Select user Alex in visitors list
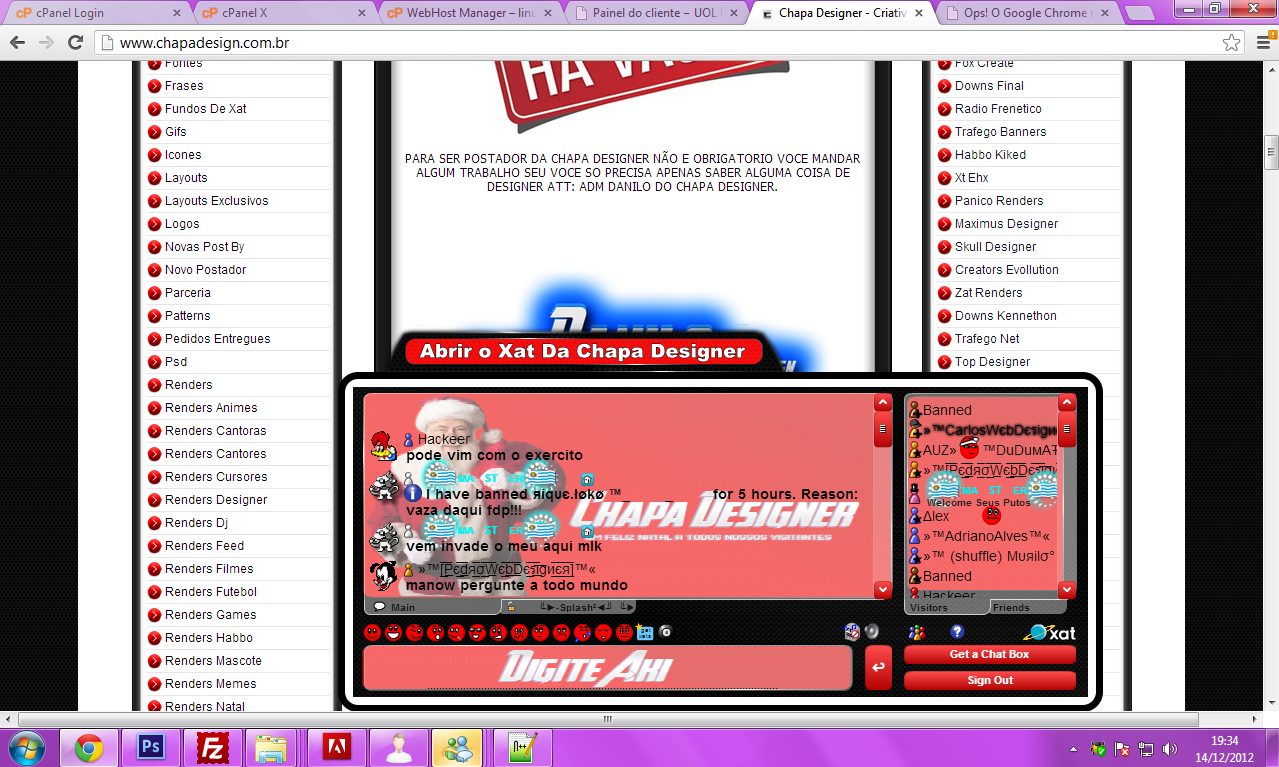The width and height of the screenshot is (1279, 767). 936,517
